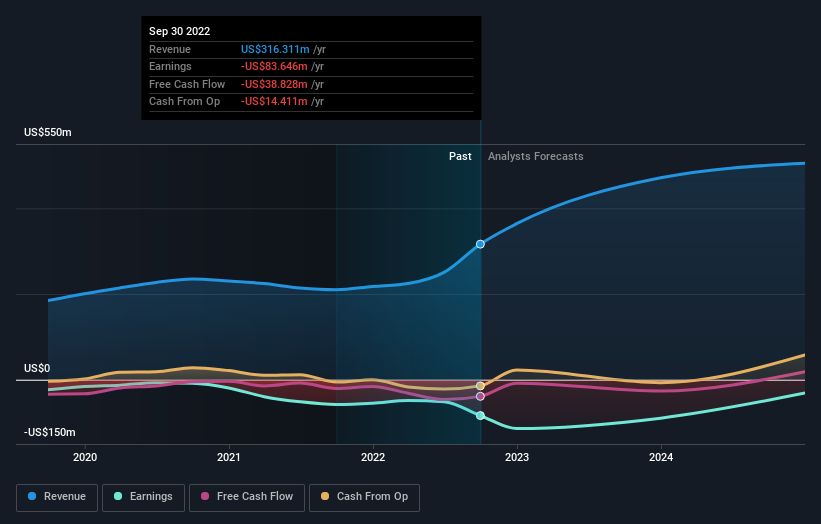Toggle the Revenue legend button
Viewport: 821px width, 524px height.
[x=57, y=497]
